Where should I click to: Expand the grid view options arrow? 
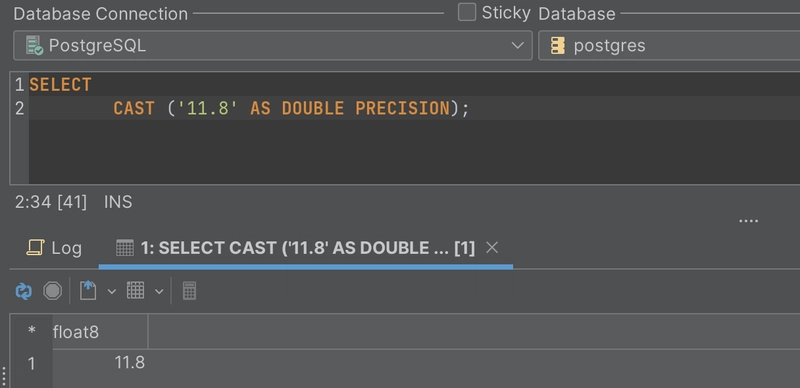(x=159, y=292)
